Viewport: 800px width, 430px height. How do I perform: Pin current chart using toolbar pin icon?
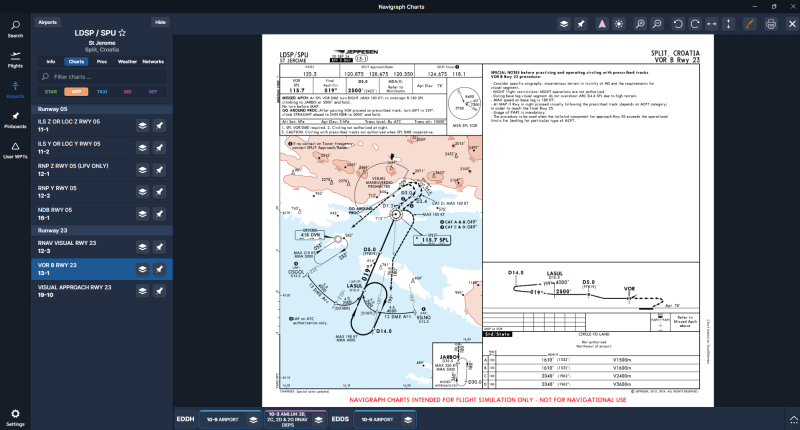point(581,24)
